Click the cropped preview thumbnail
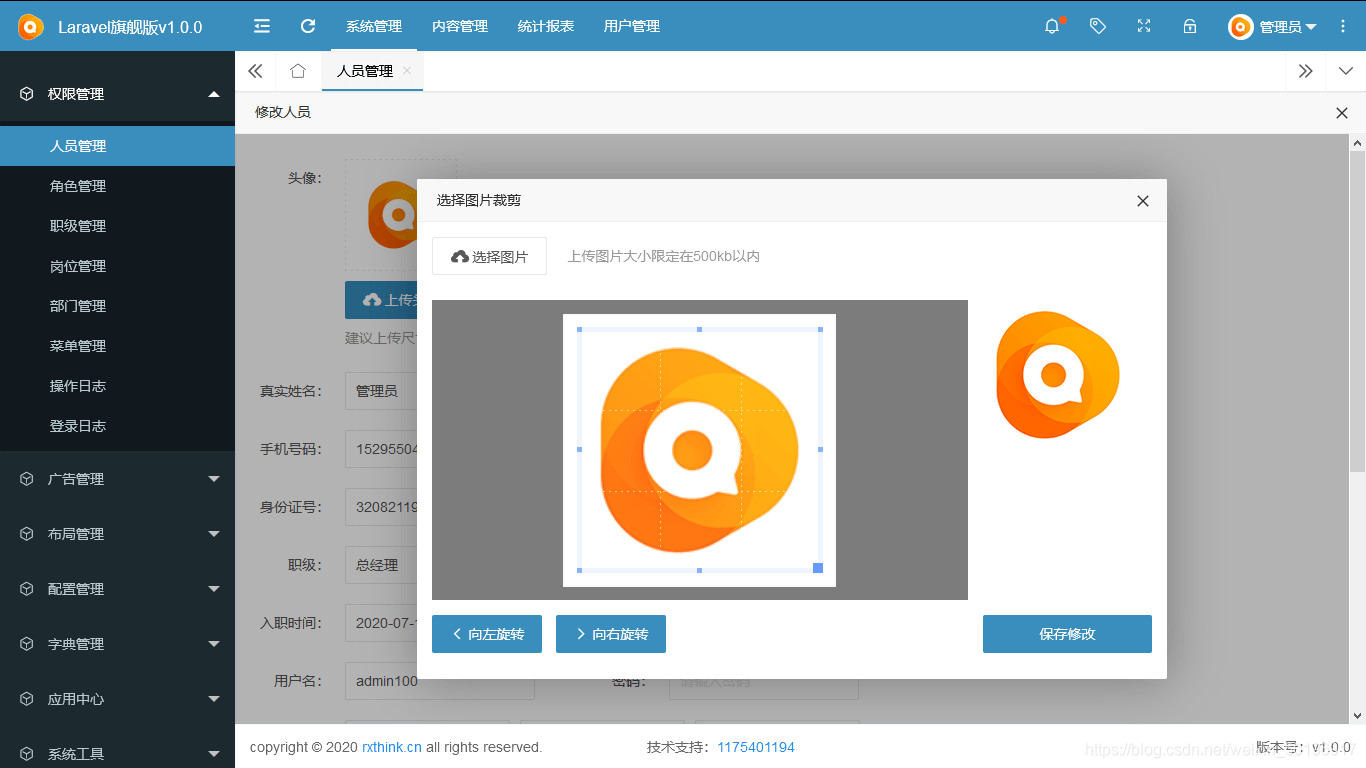Image resolution: width=1366 pixels, height=768 pixels. coord(1058,375)
